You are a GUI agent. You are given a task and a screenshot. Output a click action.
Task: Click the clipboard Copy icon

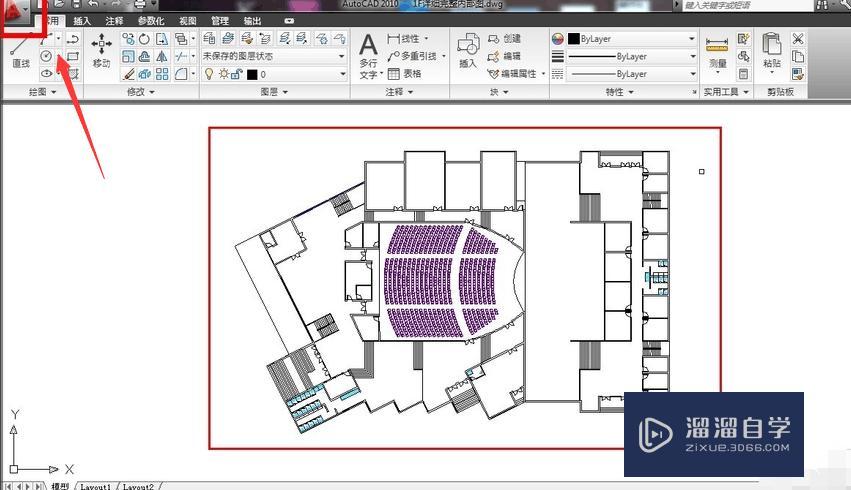click(x=797, y=56)
